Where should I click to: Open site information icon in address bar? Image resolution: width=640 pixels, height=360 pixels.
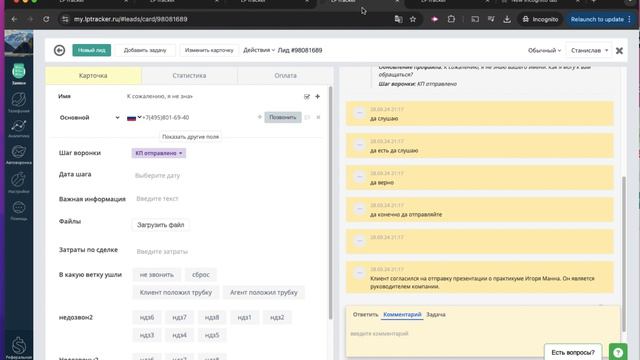pos(65,19)
